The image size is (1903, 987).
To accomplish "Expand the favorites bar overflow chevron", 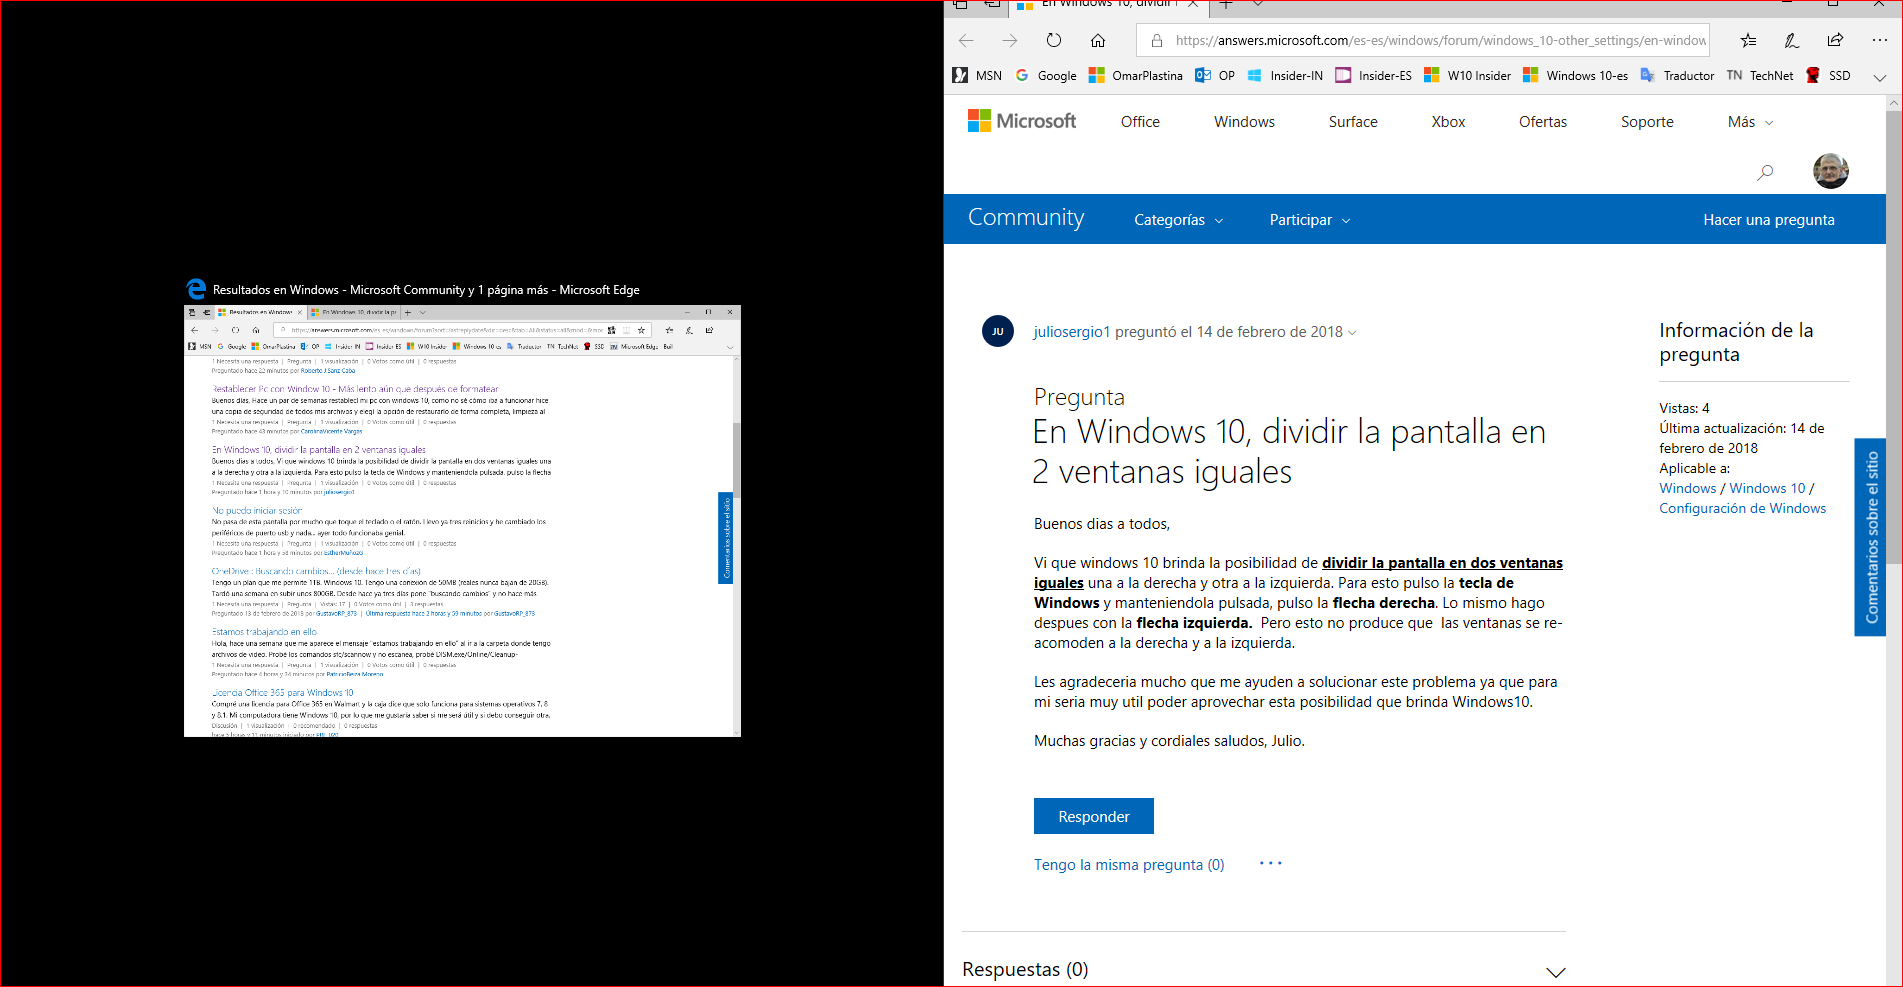I will pyautogui.click(x=1880, y=77).
